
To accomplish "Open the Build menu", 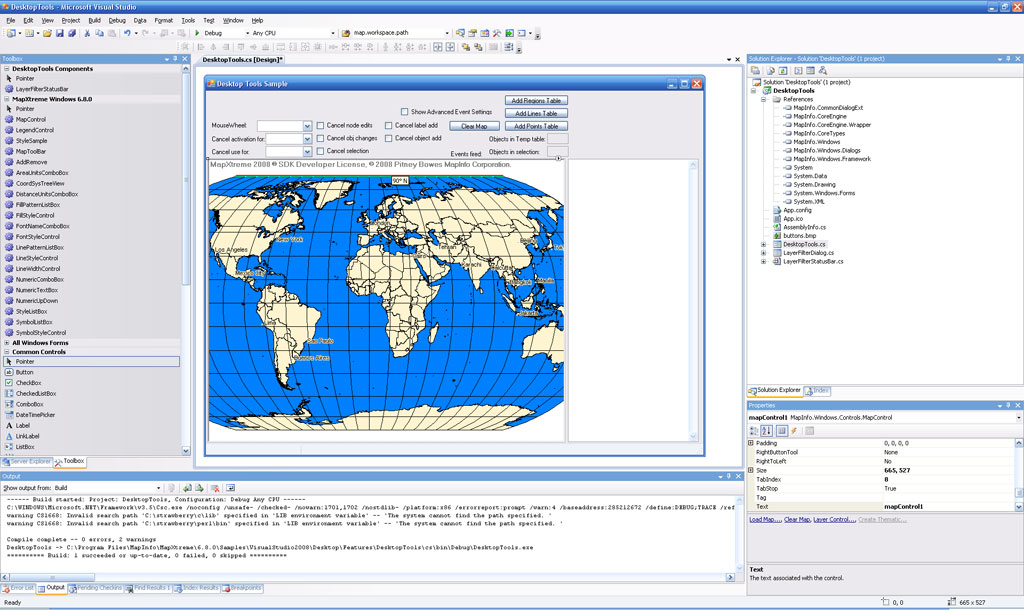I will [x=95, y=20].
